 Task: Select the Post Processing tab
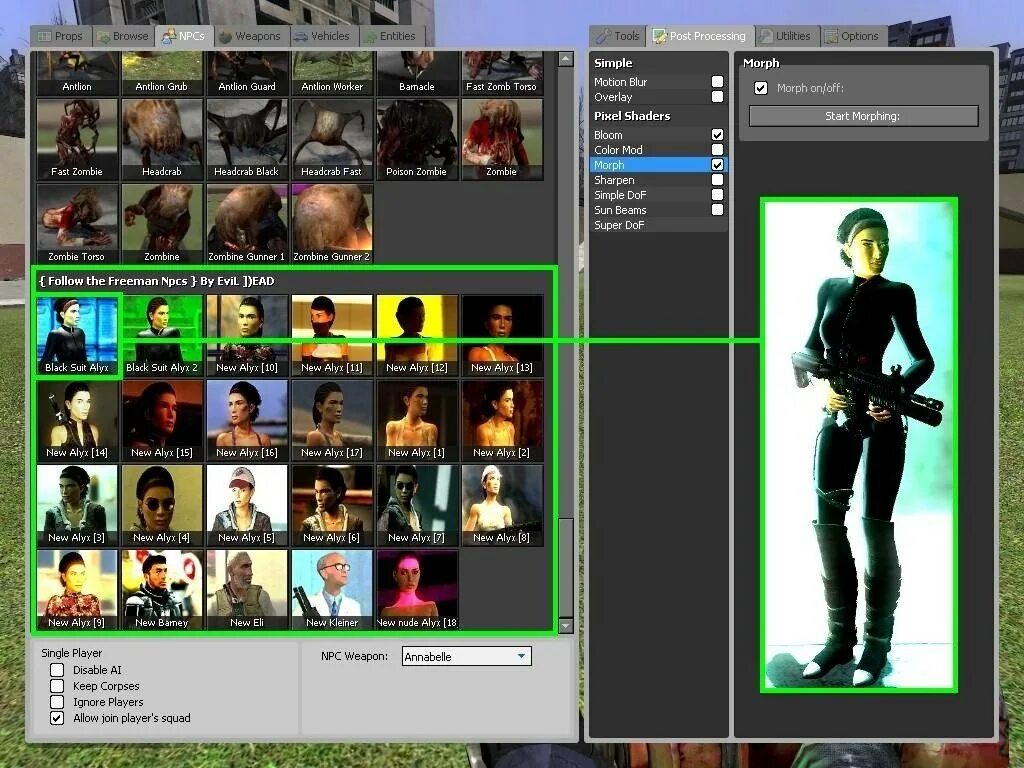click(x=700, y=36)
